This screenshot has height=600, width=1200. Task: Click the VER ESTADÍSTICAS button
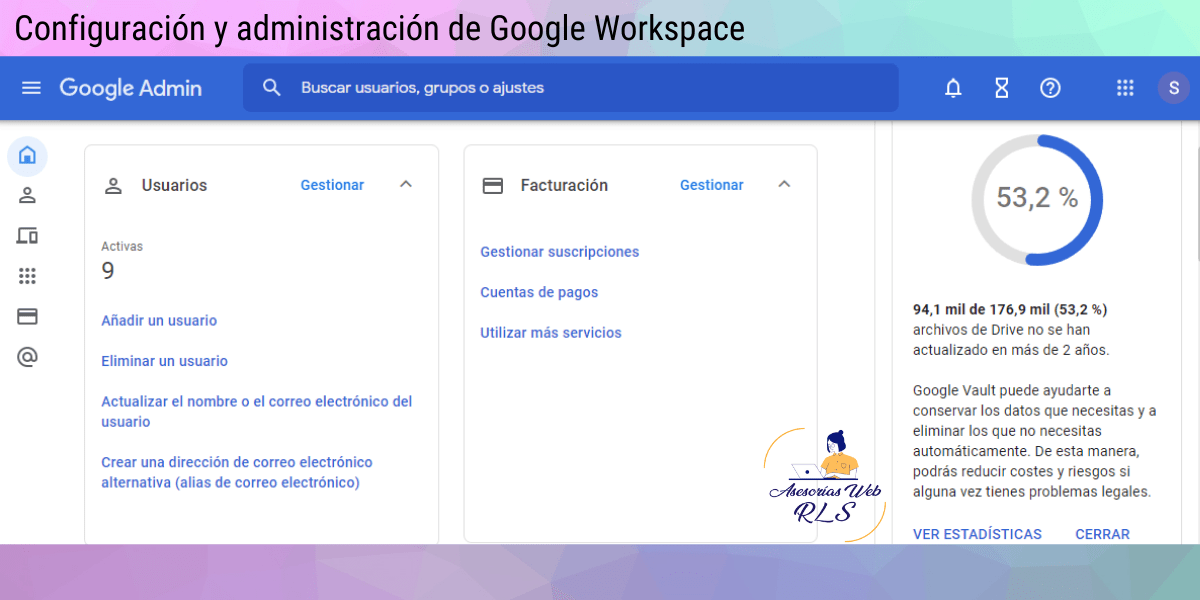pyautogui.click(x=977, y=534)
